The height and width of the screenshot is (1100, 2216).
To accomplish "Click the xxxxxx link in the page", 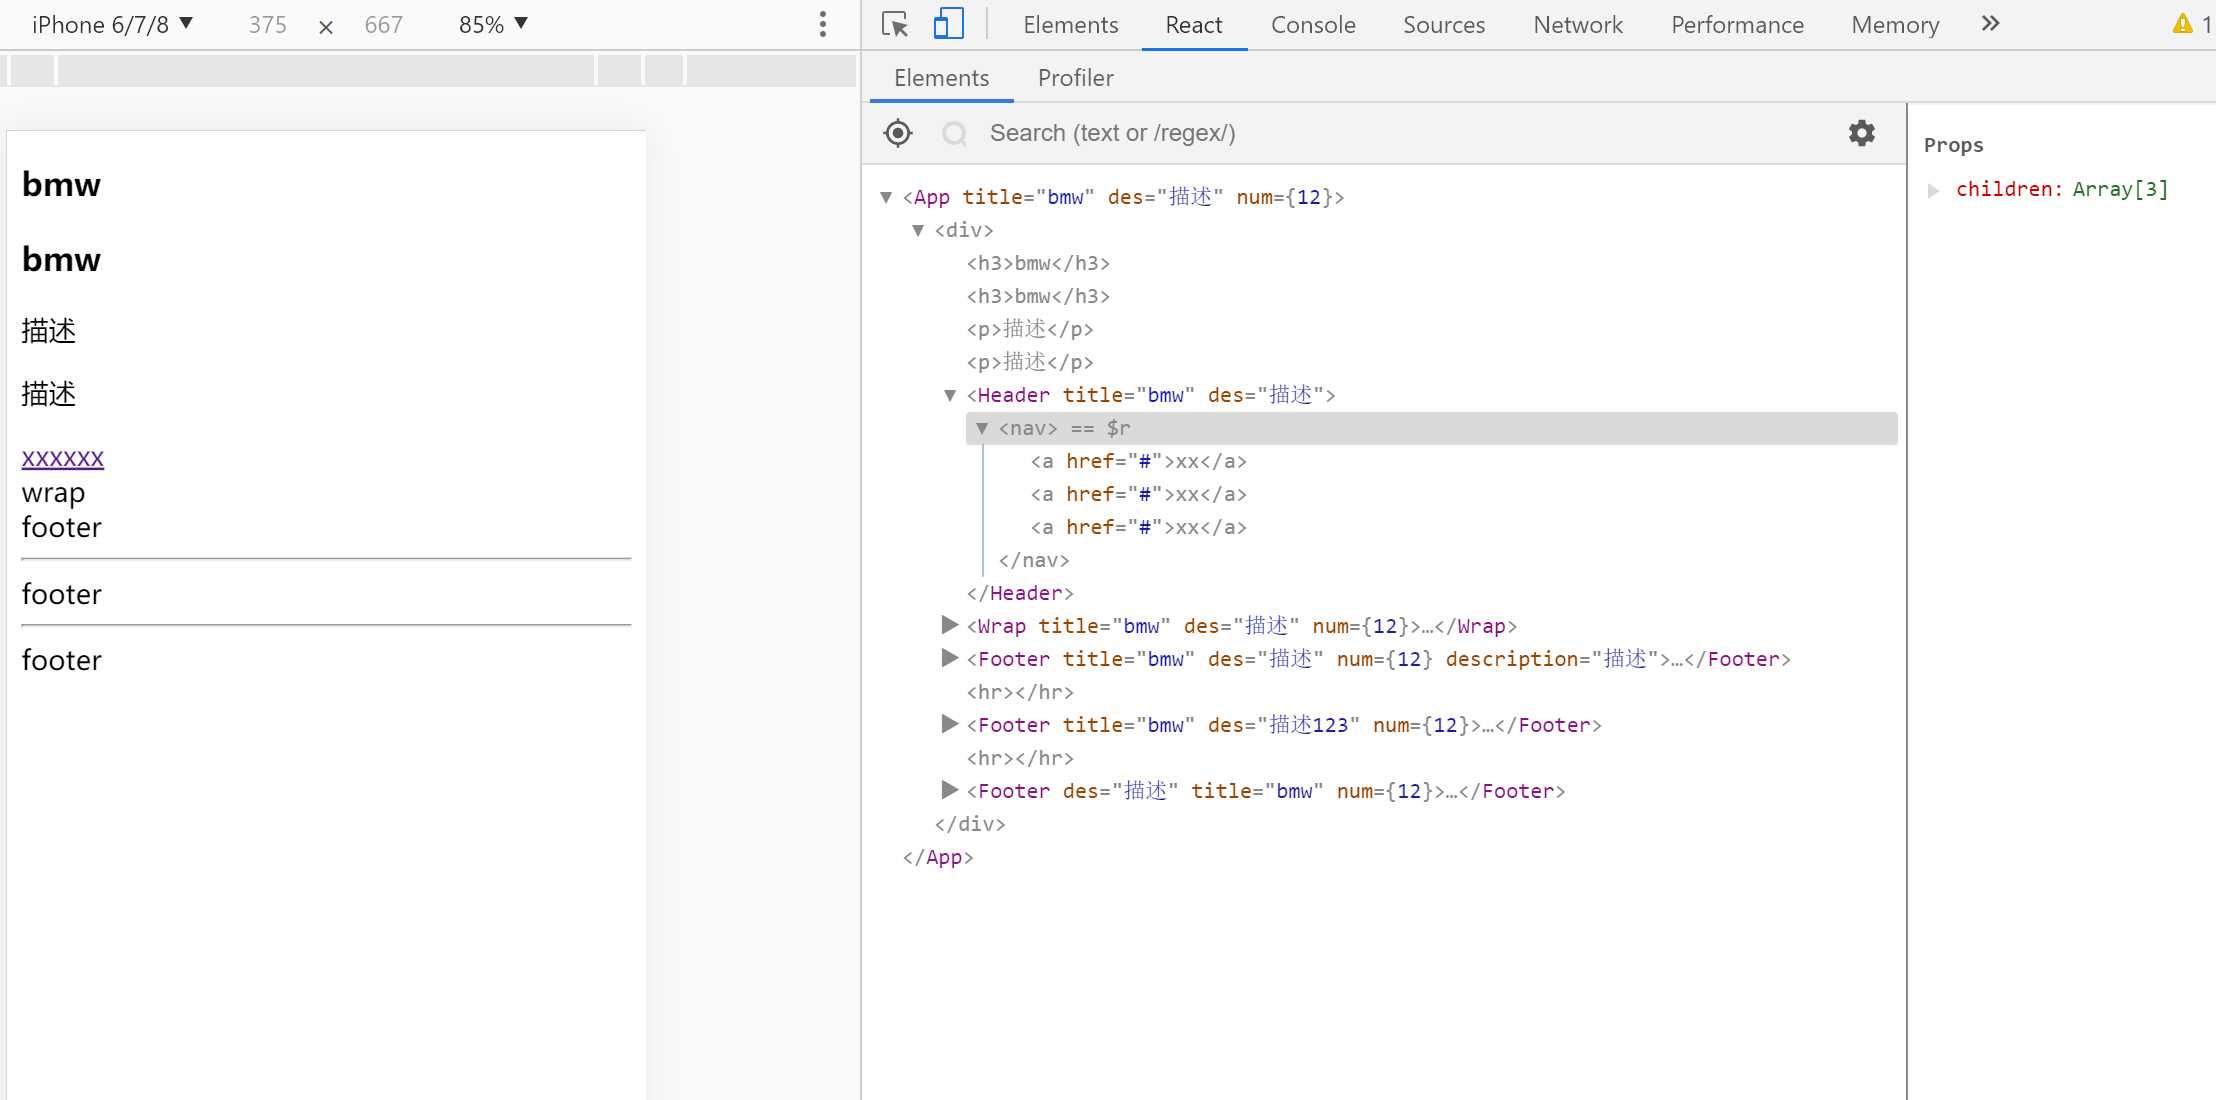I will pos(62,458).
